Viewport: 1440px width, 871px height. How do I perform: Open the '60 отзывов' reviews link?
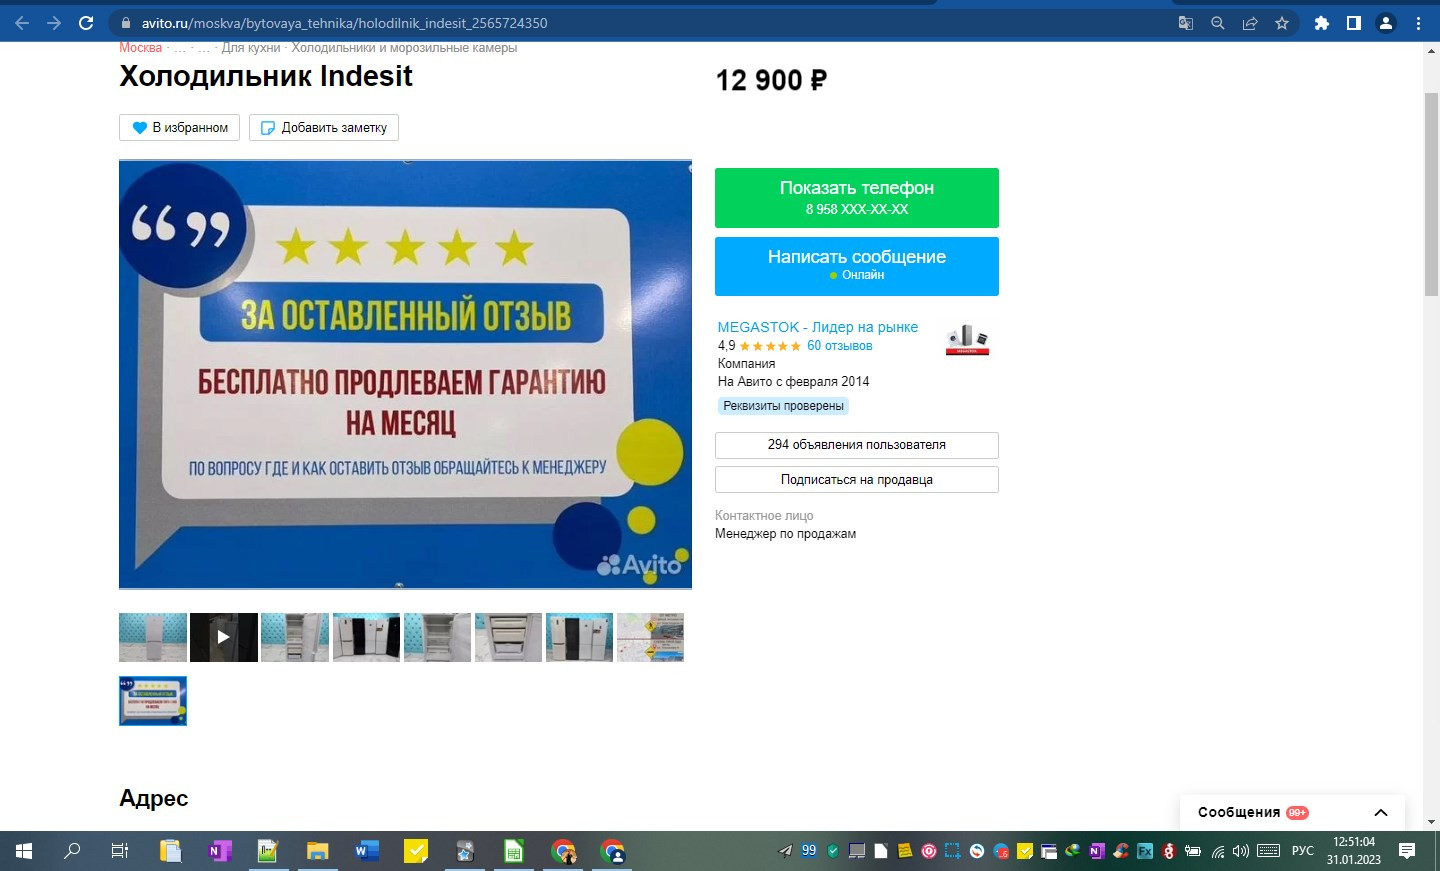click(840, 346)
